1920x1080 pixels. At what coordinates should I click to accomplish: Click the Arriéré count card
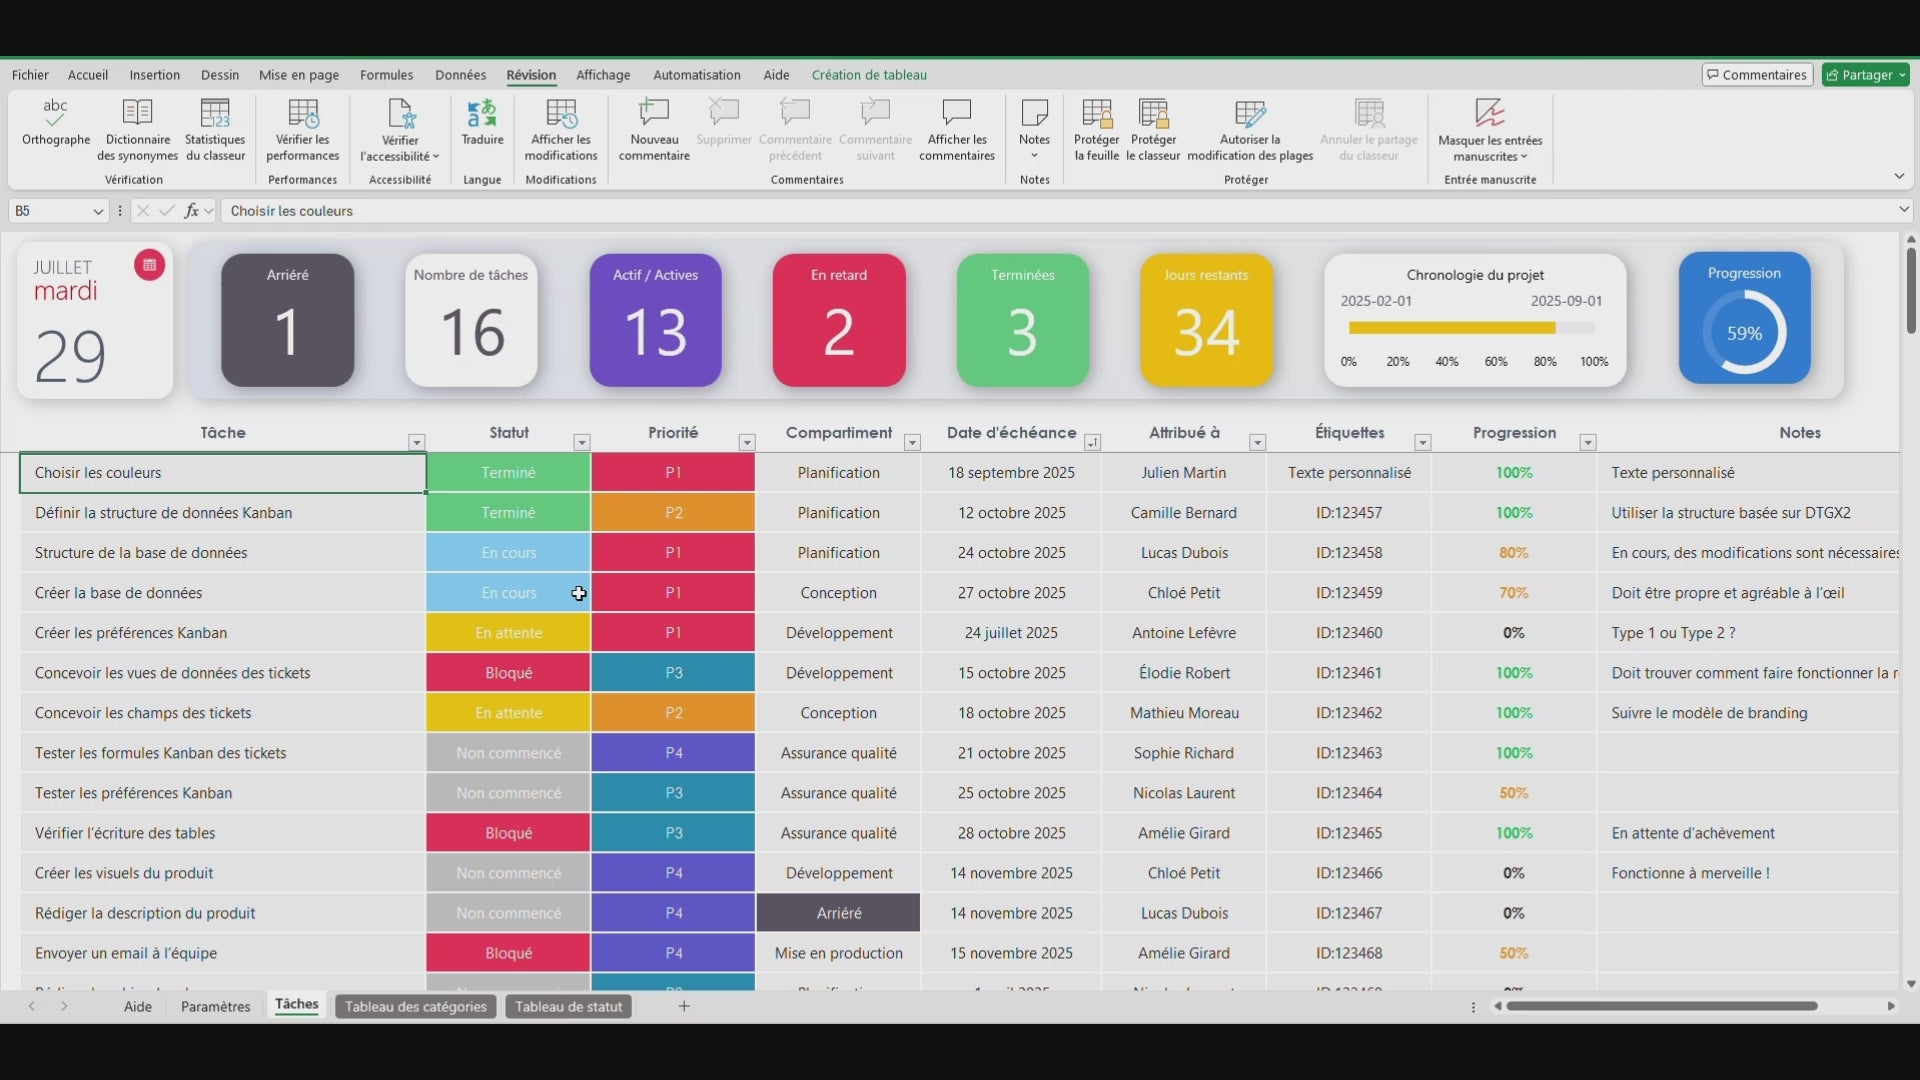coord(288,320)
